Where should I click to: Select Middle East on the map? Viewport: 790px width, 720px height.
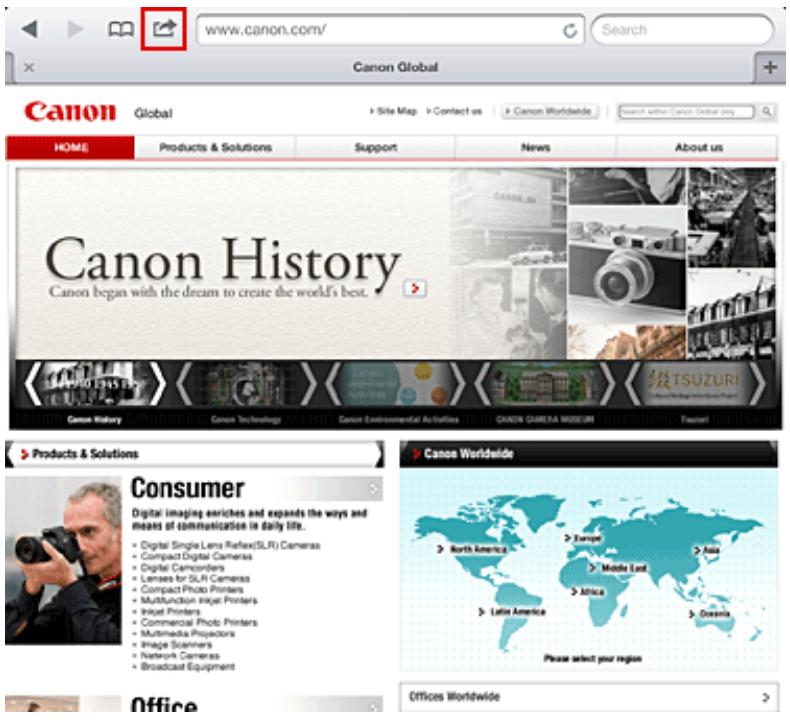618,568
